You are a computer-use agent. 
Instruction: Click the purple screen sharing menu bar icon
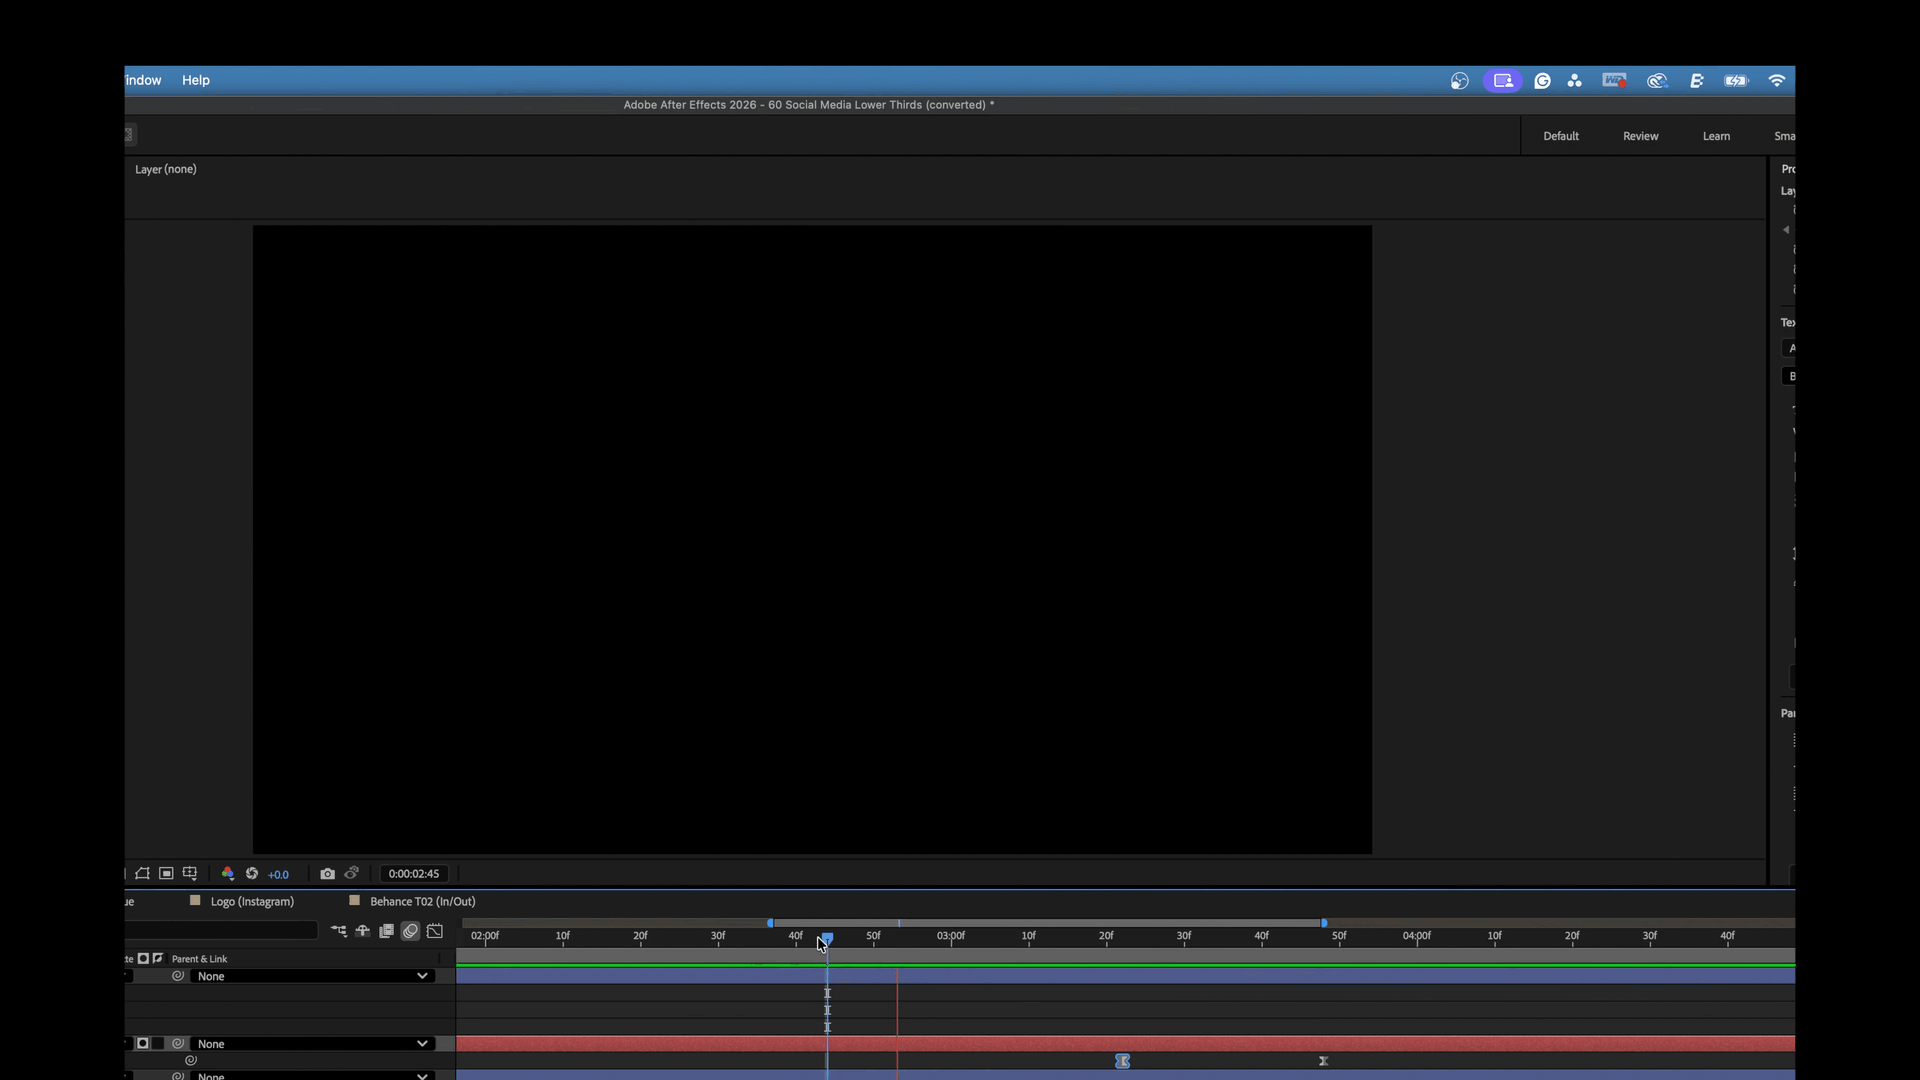click(x=1502, y=81)
